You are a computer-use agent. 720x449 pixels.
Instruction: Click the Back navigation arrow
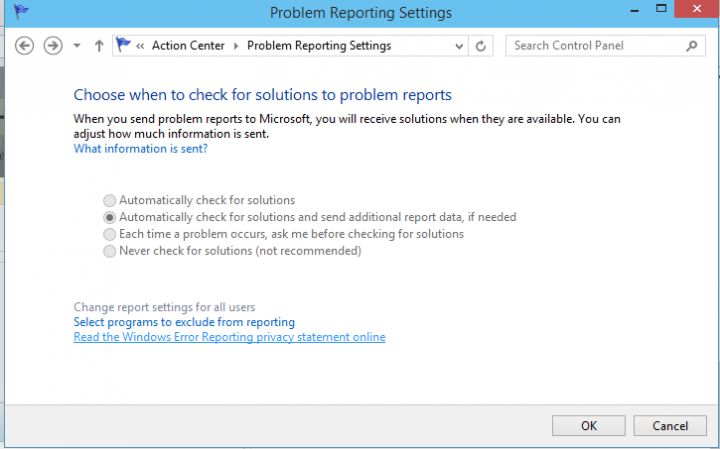coord(24,46)
